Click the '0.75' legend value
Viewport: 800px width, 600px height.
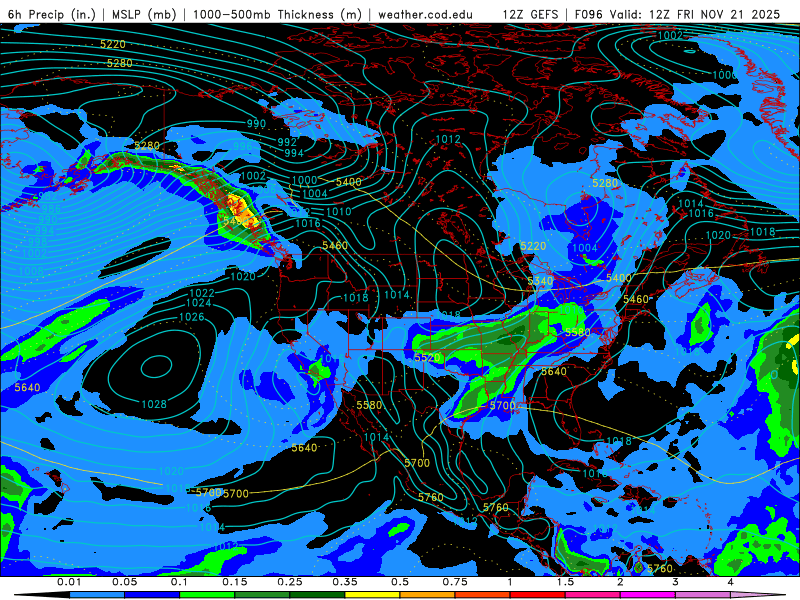(x=455, y=582)
